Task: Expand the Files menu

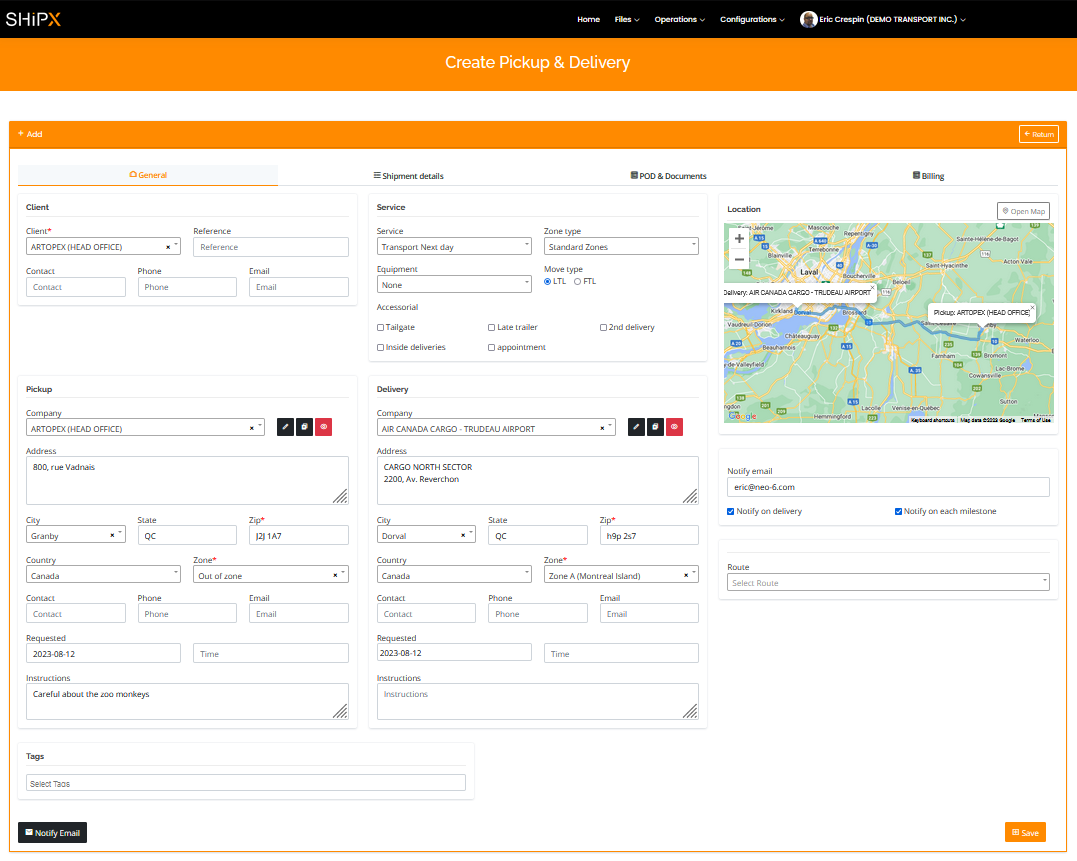Action: (627, 19)
